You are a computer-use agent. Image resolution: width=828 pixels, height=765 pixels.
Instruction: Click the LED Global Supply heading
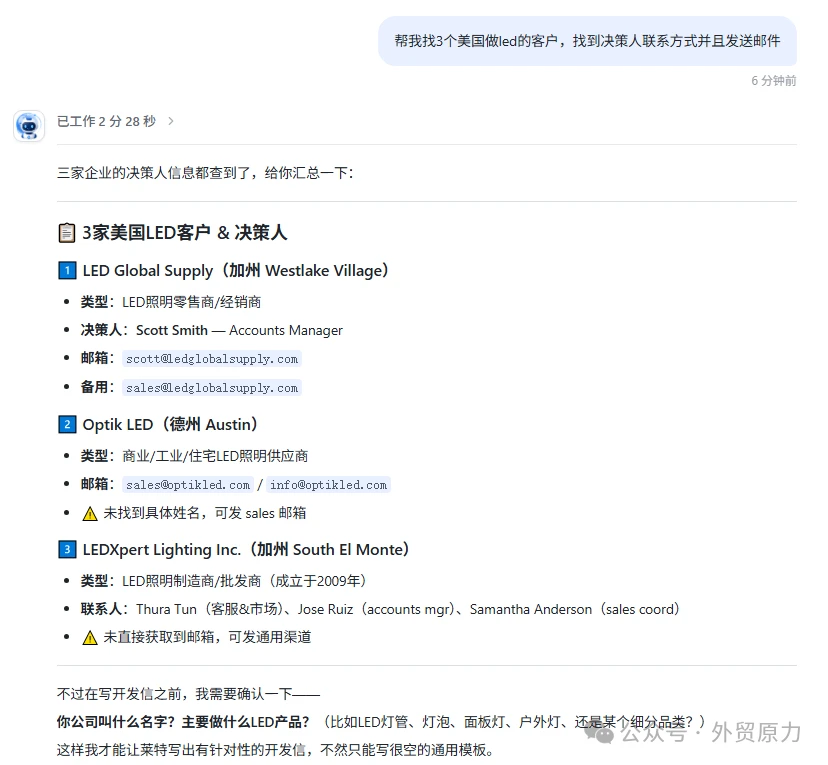[x=236, y=271]
